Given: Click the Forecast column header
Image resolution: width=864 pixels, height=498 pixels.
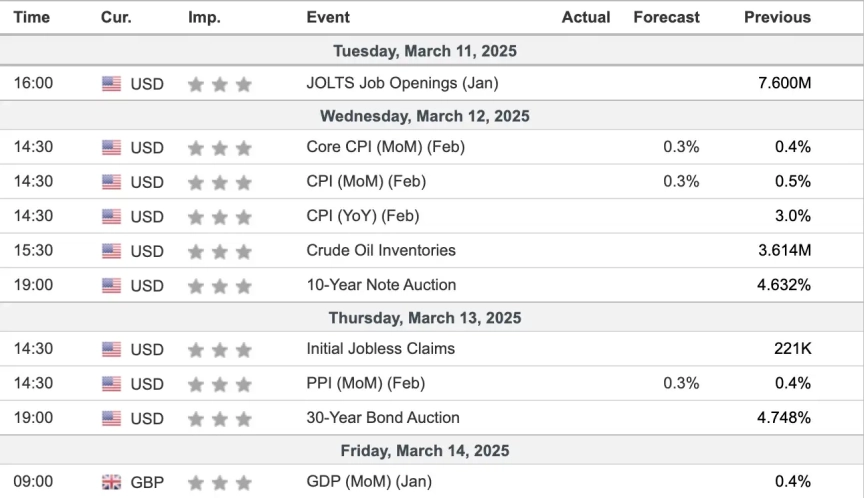Looking at the screenshot, I should [x=666, y=17].
